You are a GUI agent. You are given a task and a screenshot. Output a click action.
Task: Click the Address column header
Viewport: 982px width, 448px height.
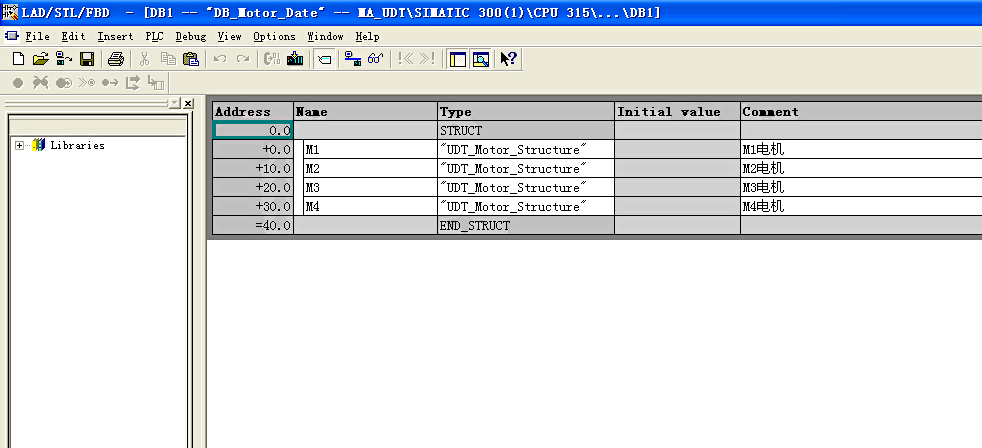(252, 112)
